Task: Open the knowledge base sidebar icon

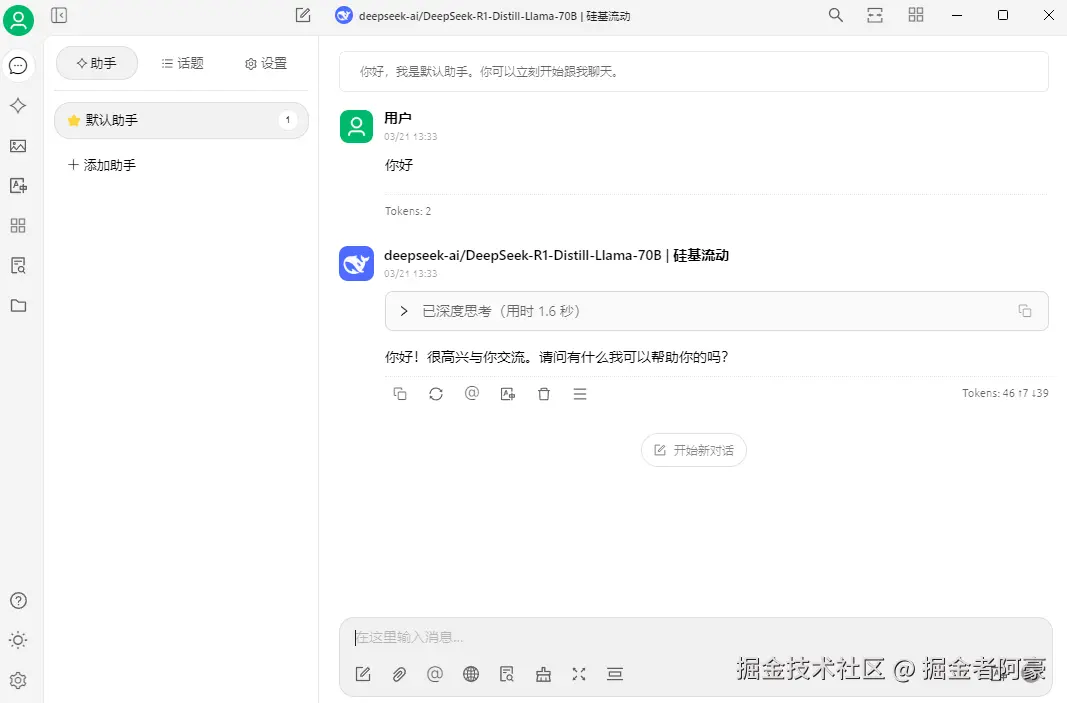Action: (x=18, y=265)
